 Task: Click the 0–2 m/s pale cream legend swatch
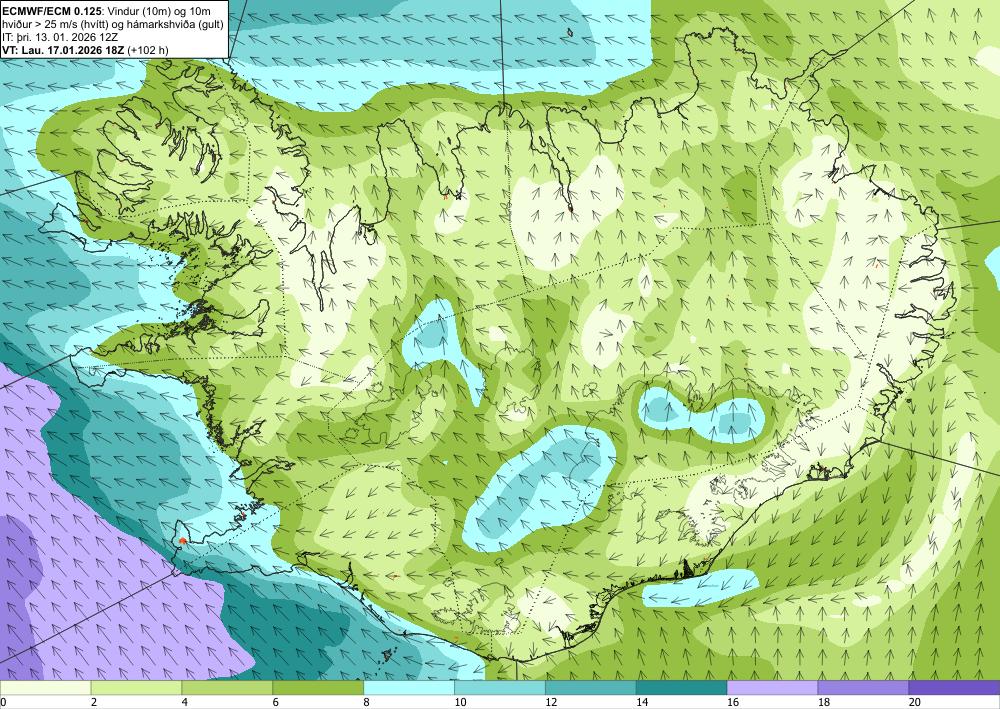45,688
